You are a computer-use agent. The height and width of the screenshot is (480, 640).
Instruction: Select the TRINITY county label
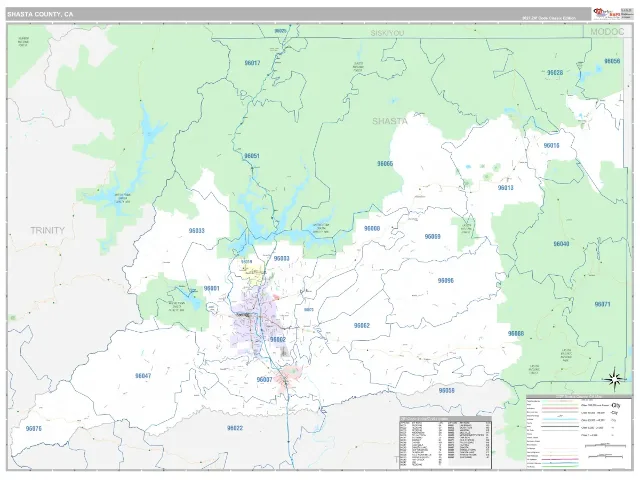click(x=48, y=230)
